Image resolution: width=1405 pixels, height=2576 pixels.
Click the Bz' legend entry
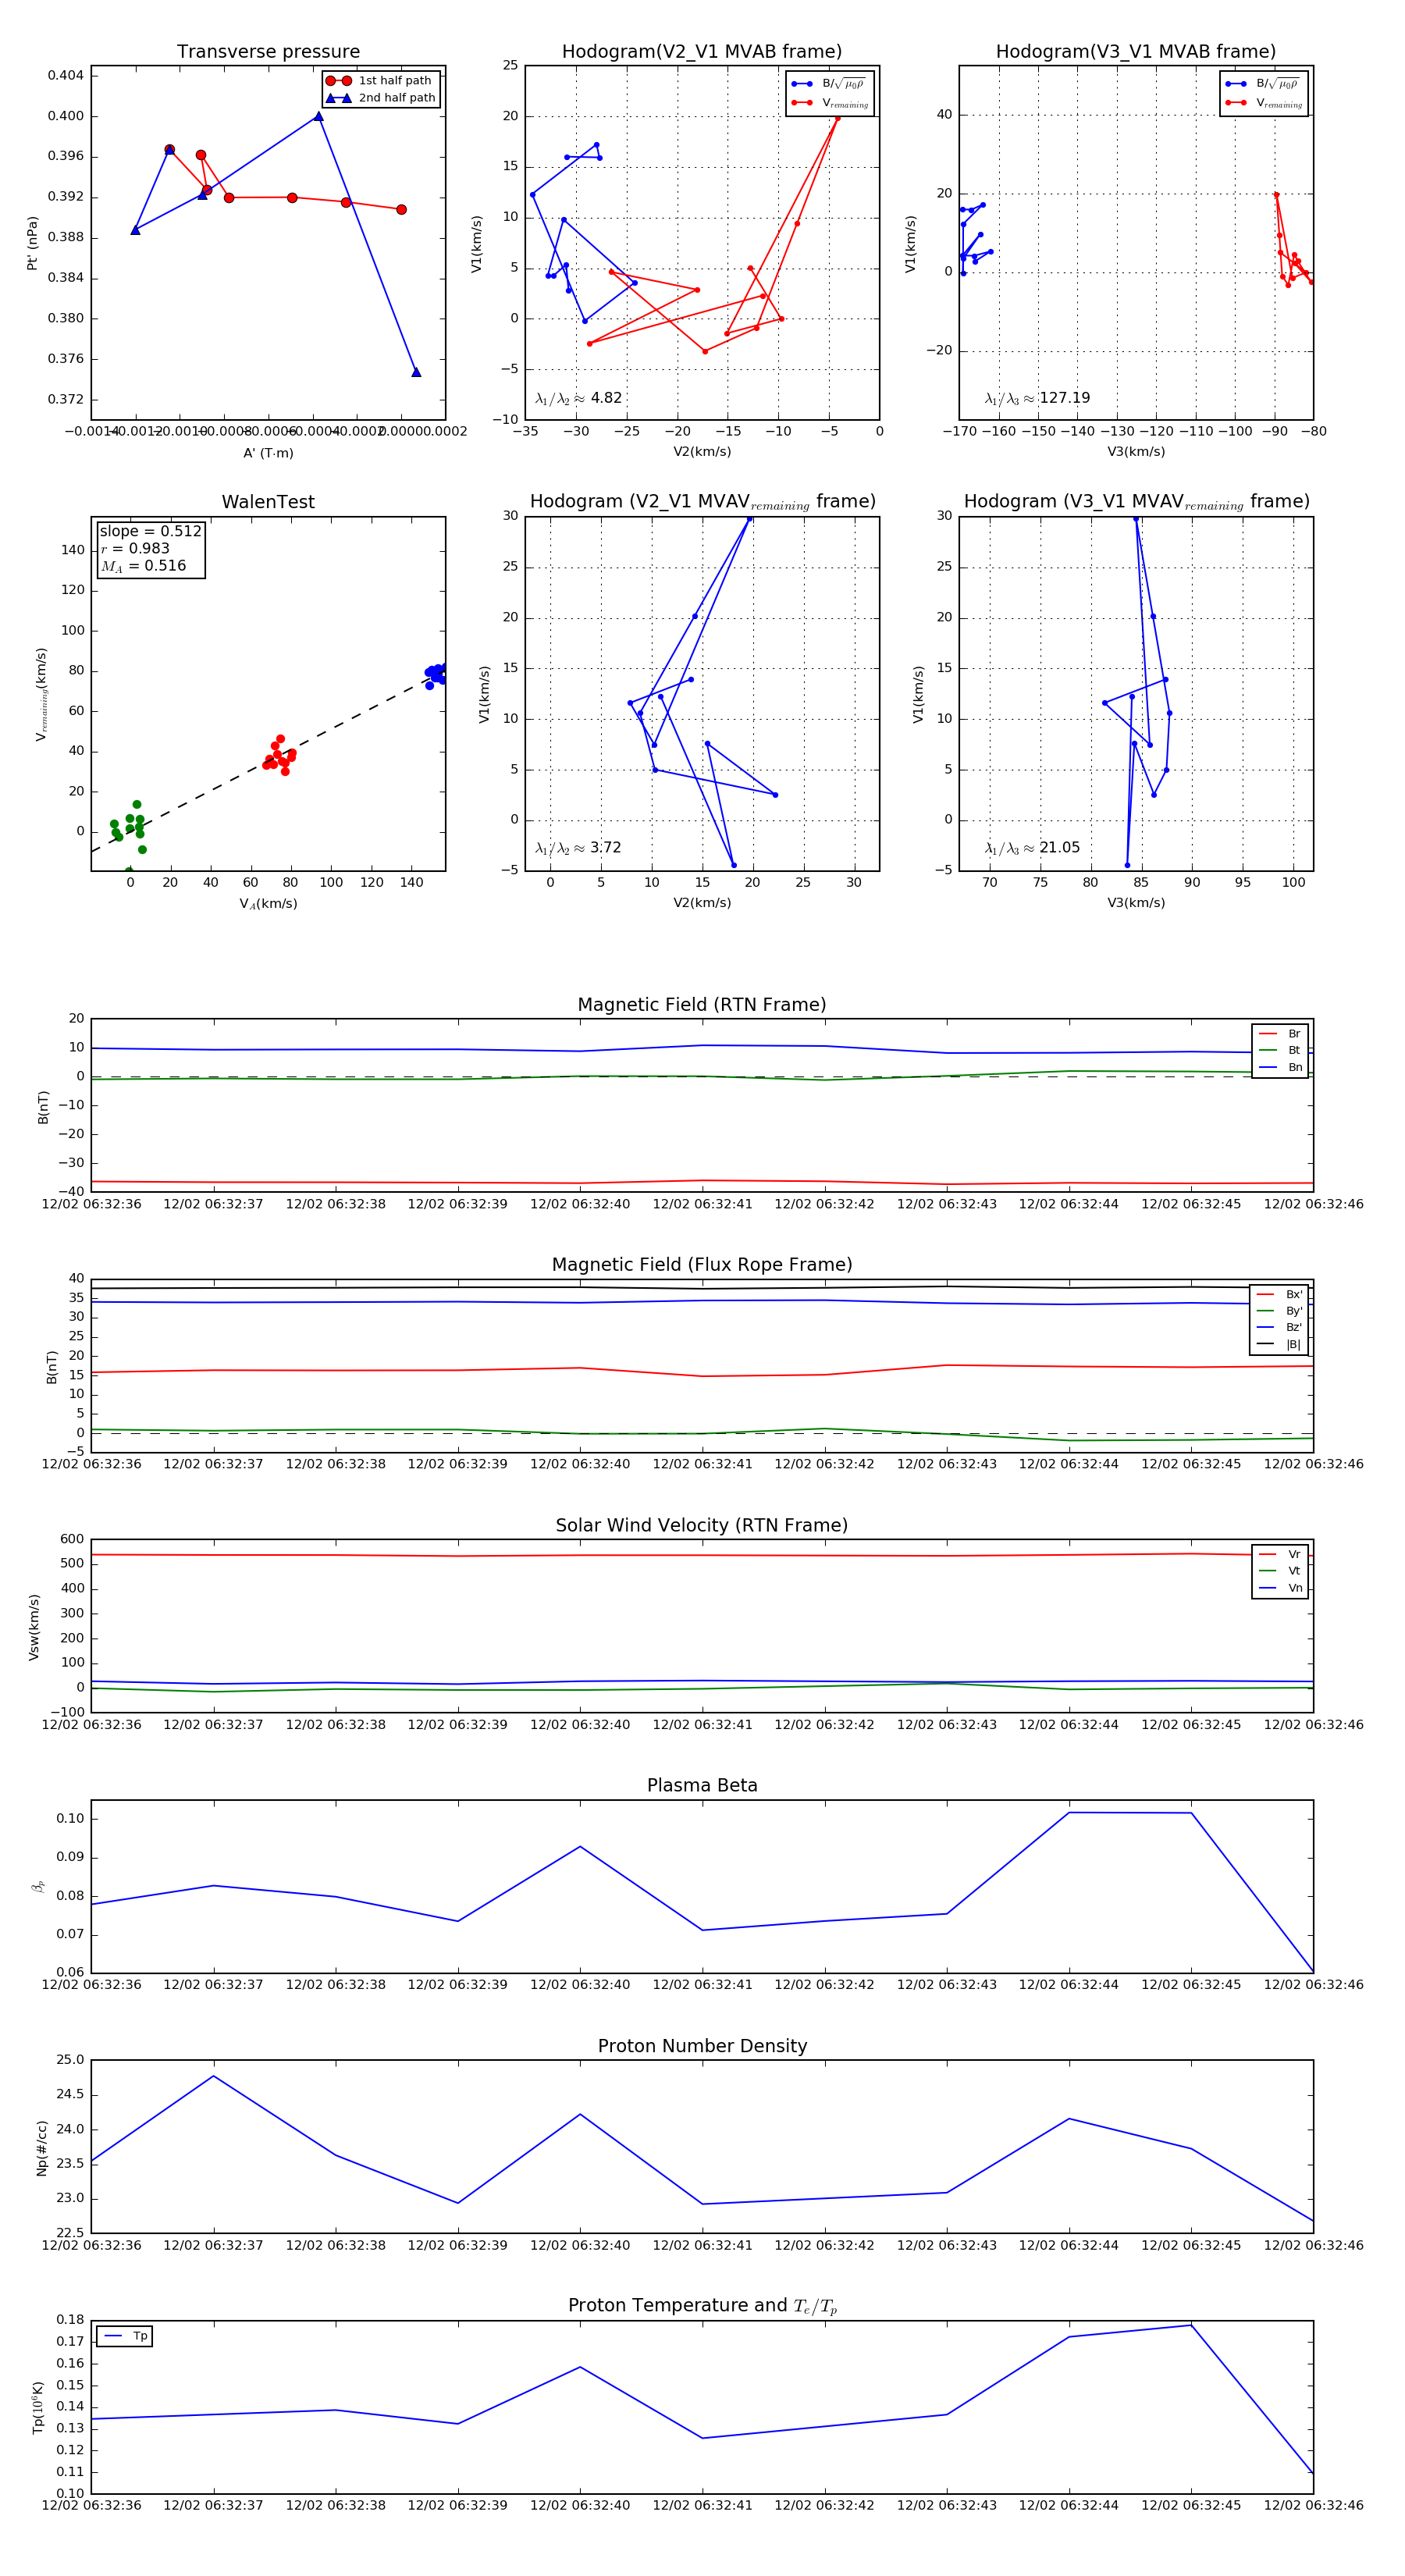pyautogui.click(x=1279, y=1327)
